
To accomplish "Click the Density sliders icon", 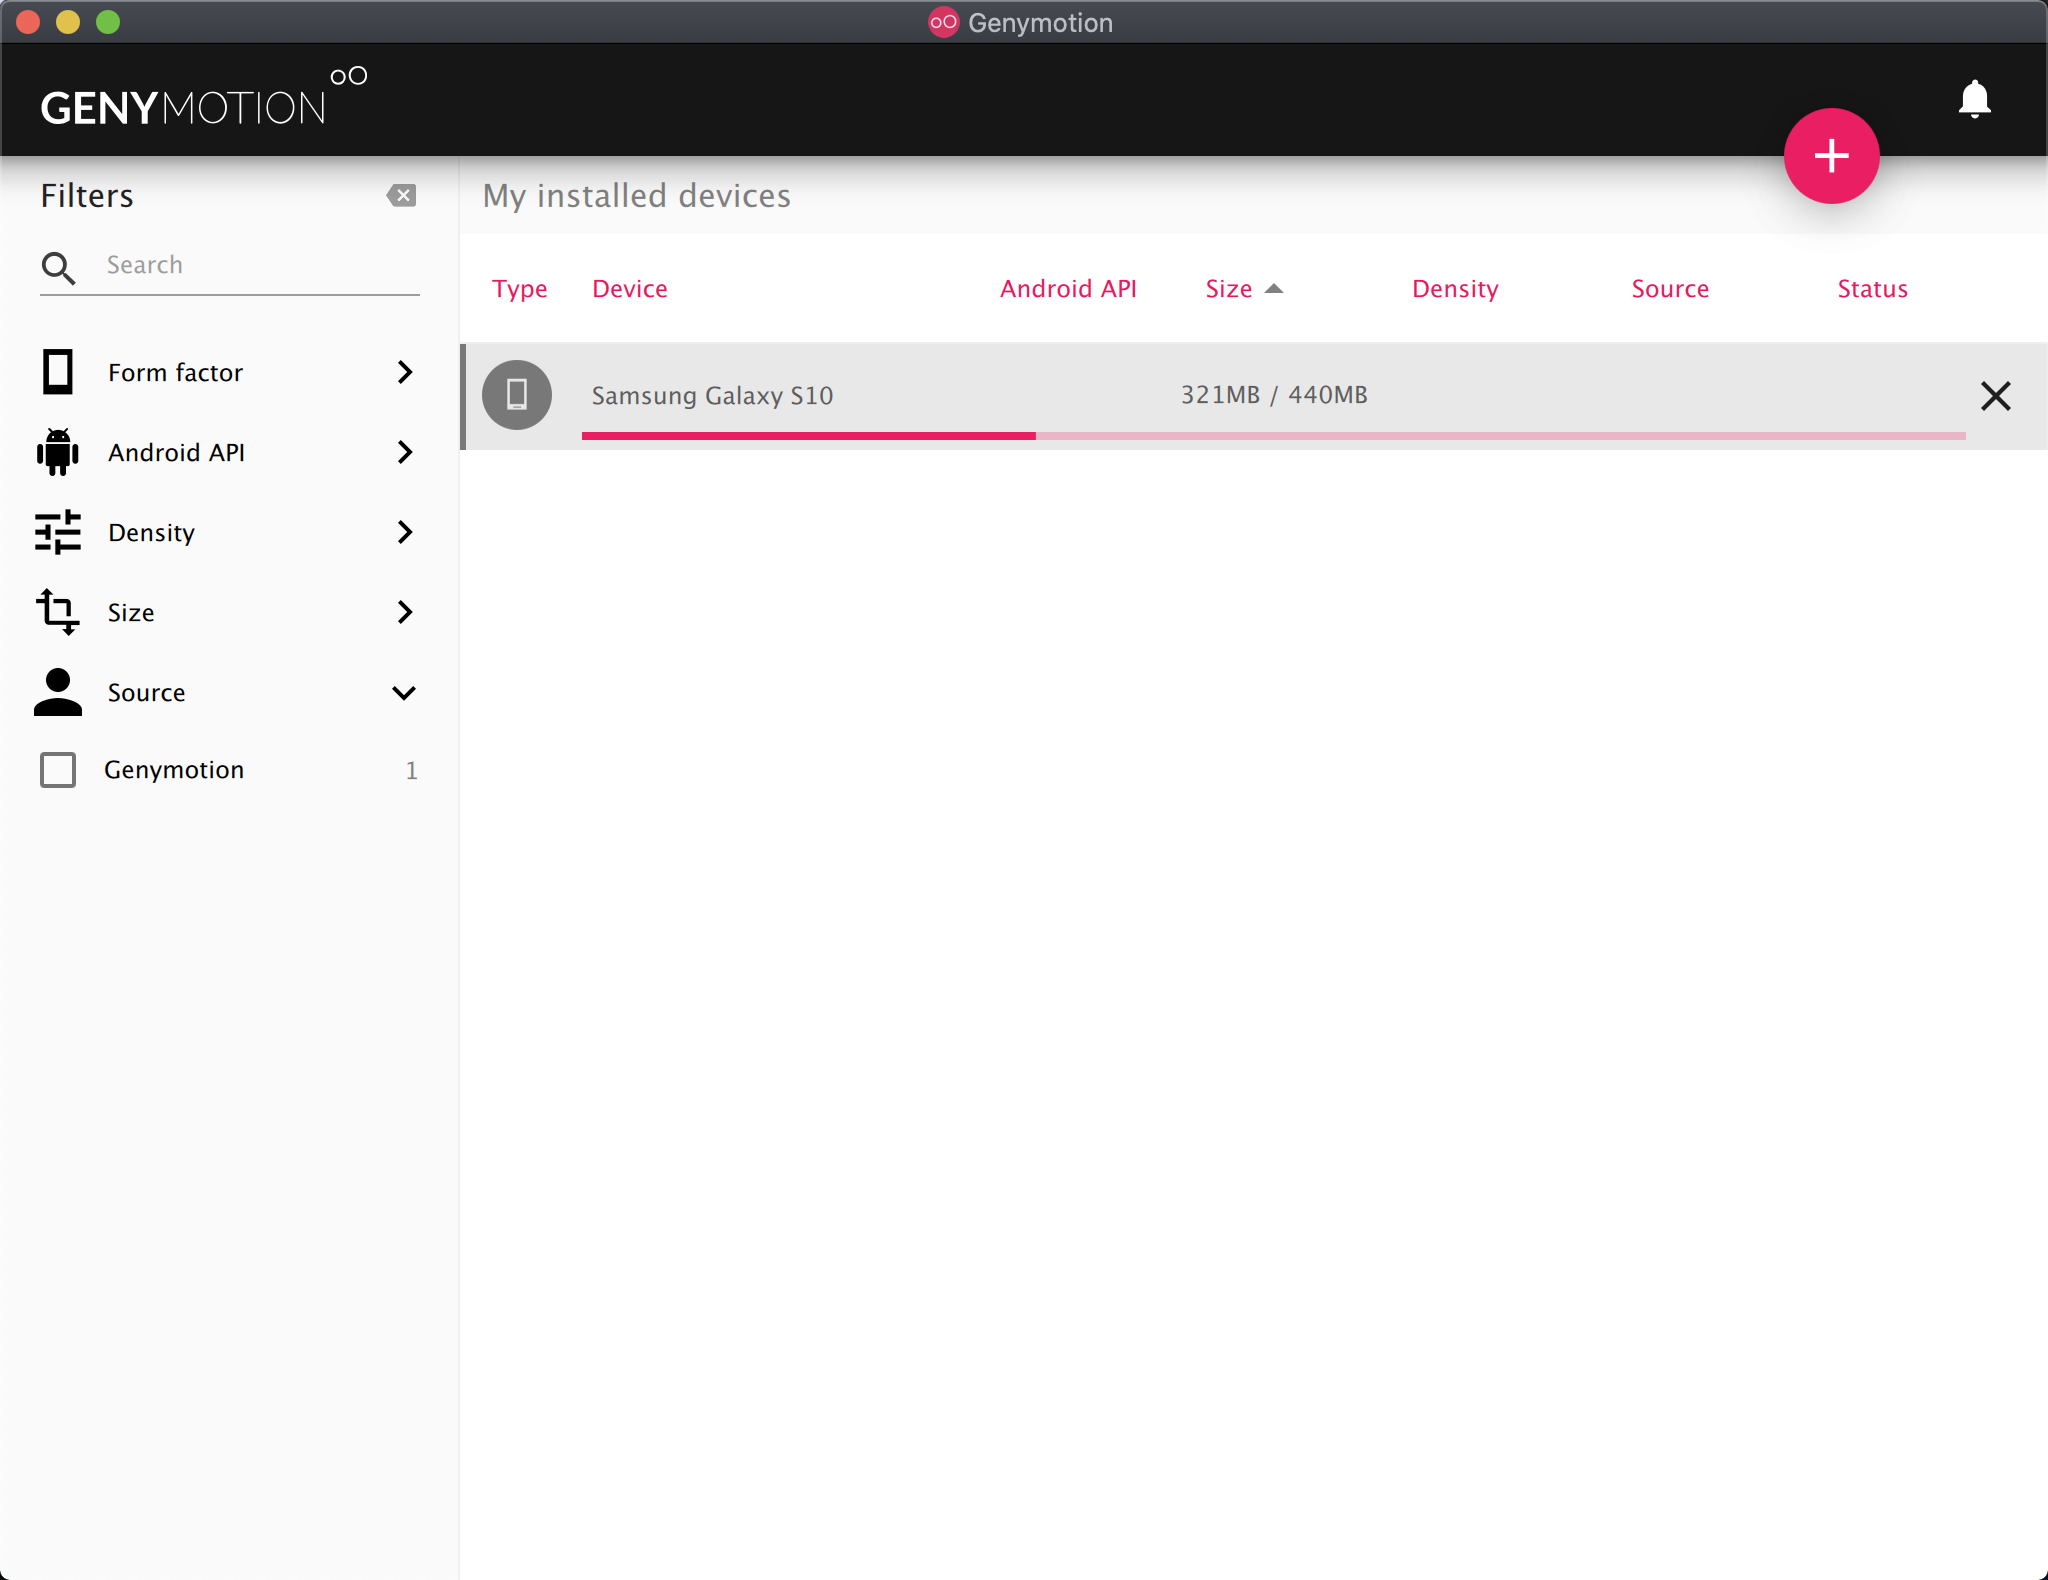I will (58, 532).
